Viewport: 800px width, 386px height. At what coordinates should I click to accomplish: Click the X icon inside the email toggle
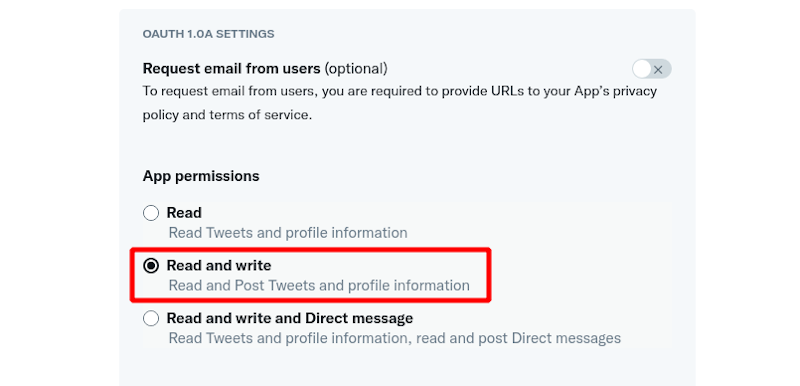click(658, 70)
